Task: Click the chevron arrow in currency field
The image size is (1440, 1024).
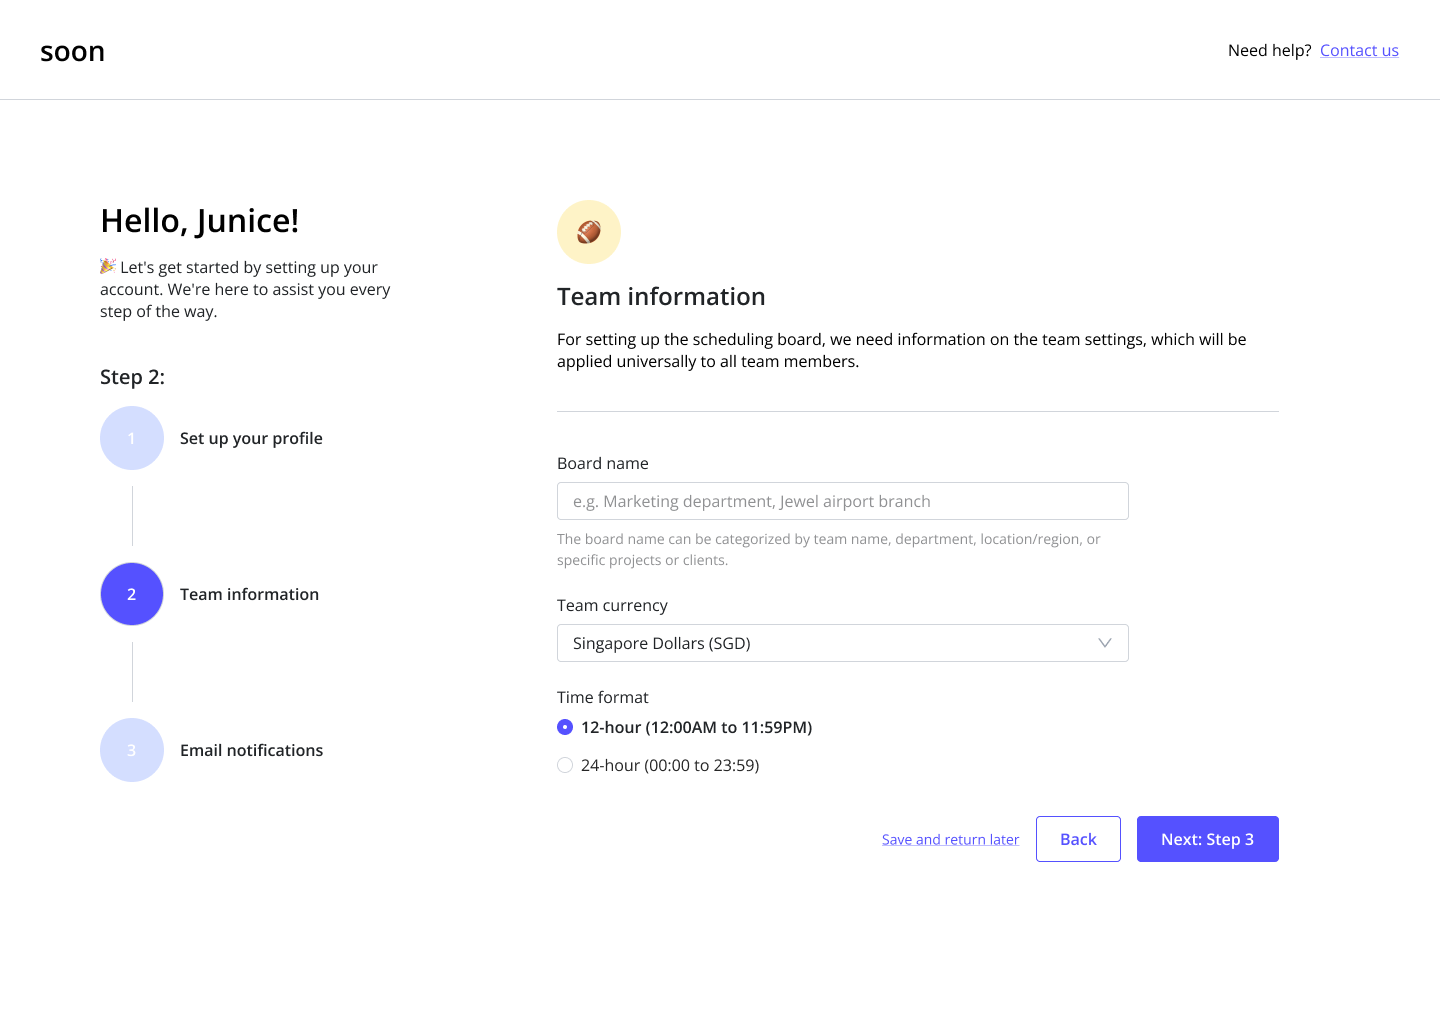Action: pyautogui.click(x=1104, y=643)
